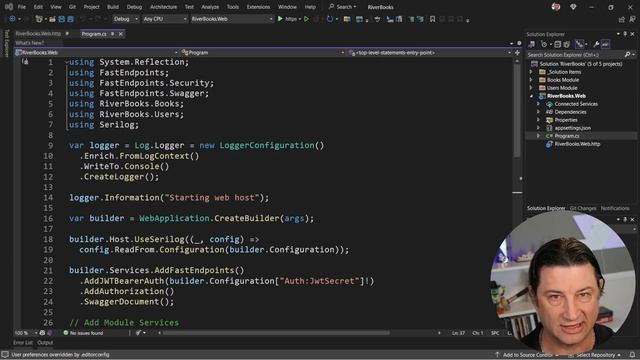Click the open file folder toolbar icon

[52, 19]
